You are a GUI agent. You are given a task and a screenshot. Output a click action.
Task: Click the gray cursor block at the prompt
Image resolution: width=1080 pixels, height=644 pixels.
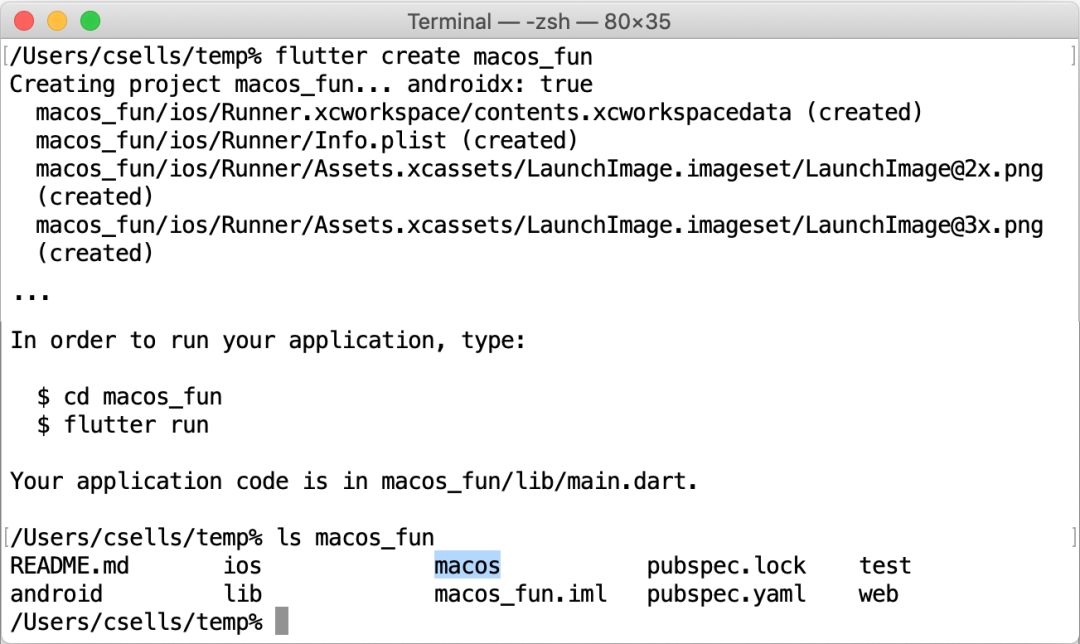click(x=282, y=622)
